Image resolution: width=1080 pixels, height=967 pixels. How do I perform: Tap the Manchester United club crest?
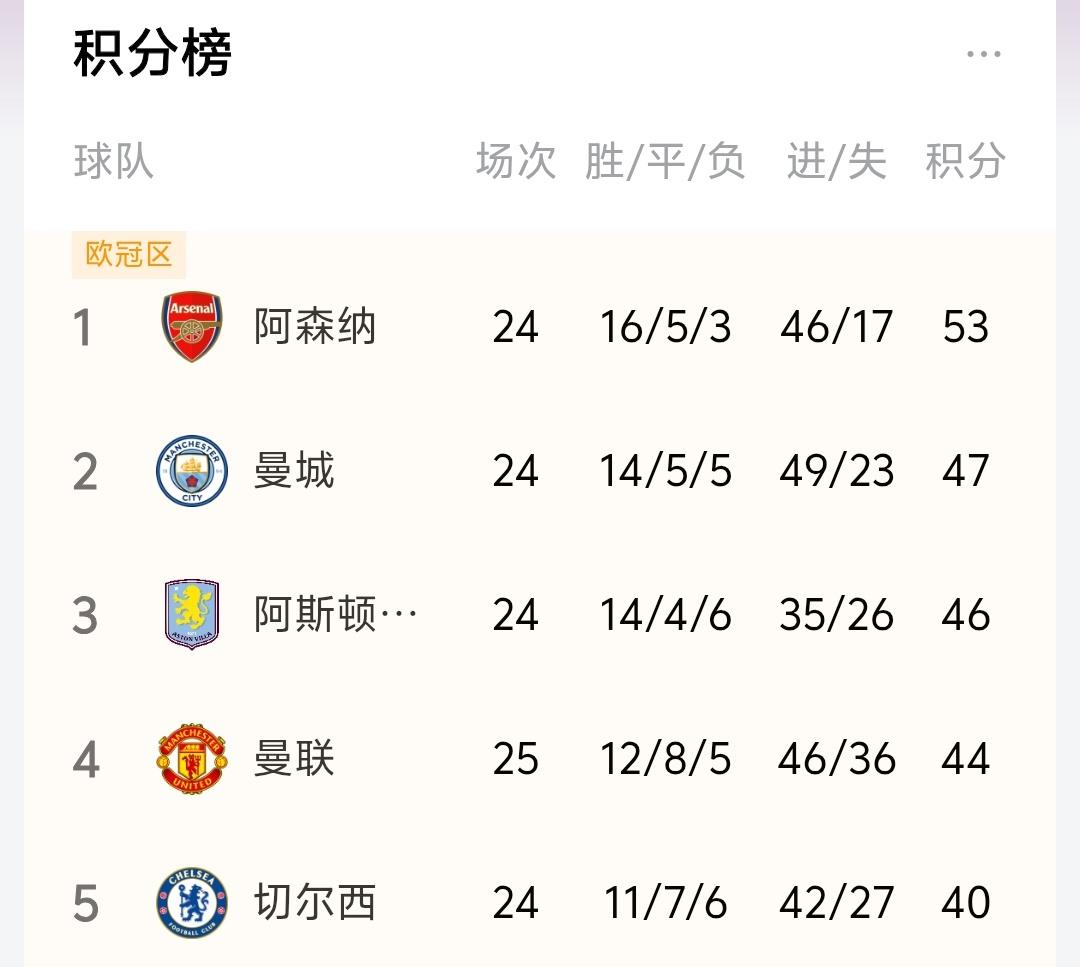[192, 758]
